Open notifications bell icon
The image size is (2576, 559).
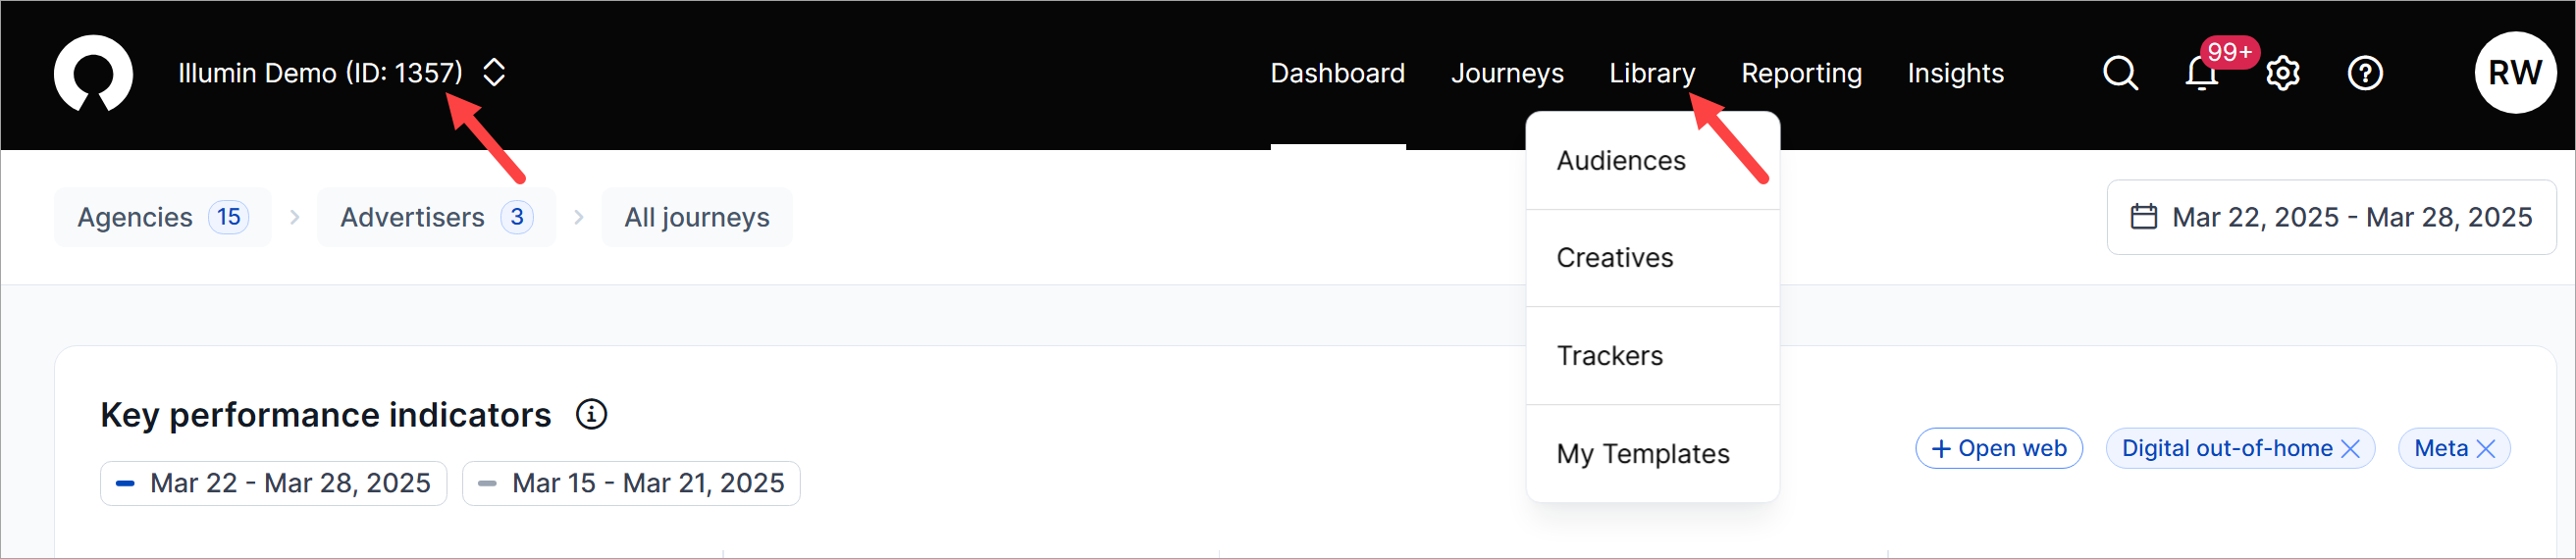(2201, 74)
